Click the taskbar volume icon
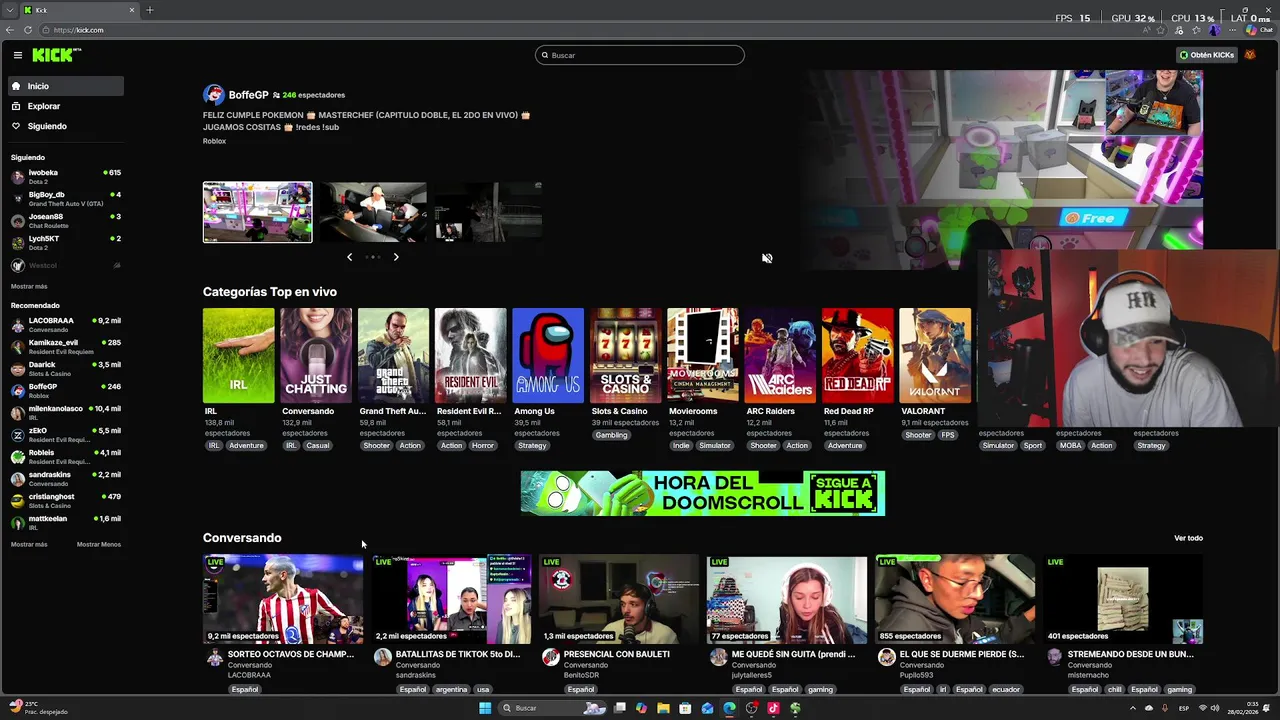 coord(1215,708)
